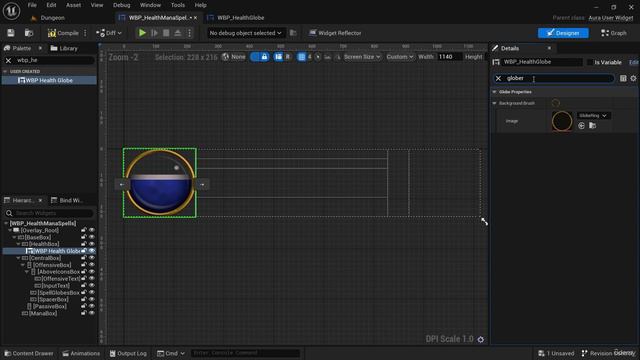Viewport: 640px width, 360px height.
Task: Open the GlobeRing asset dropdown
Action: [x=593, y=116]
